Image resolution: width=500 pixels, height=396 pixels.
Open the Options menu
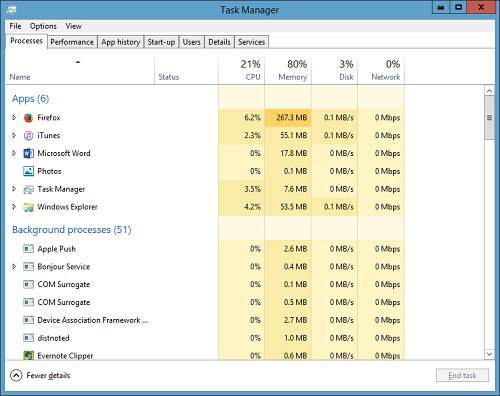pyautogui.click(x=43, y=26)
